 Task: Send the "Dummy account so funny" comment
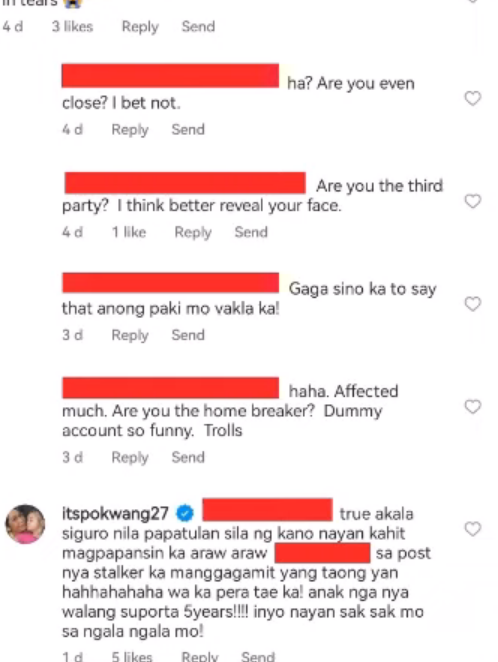[x=188, y=457]
